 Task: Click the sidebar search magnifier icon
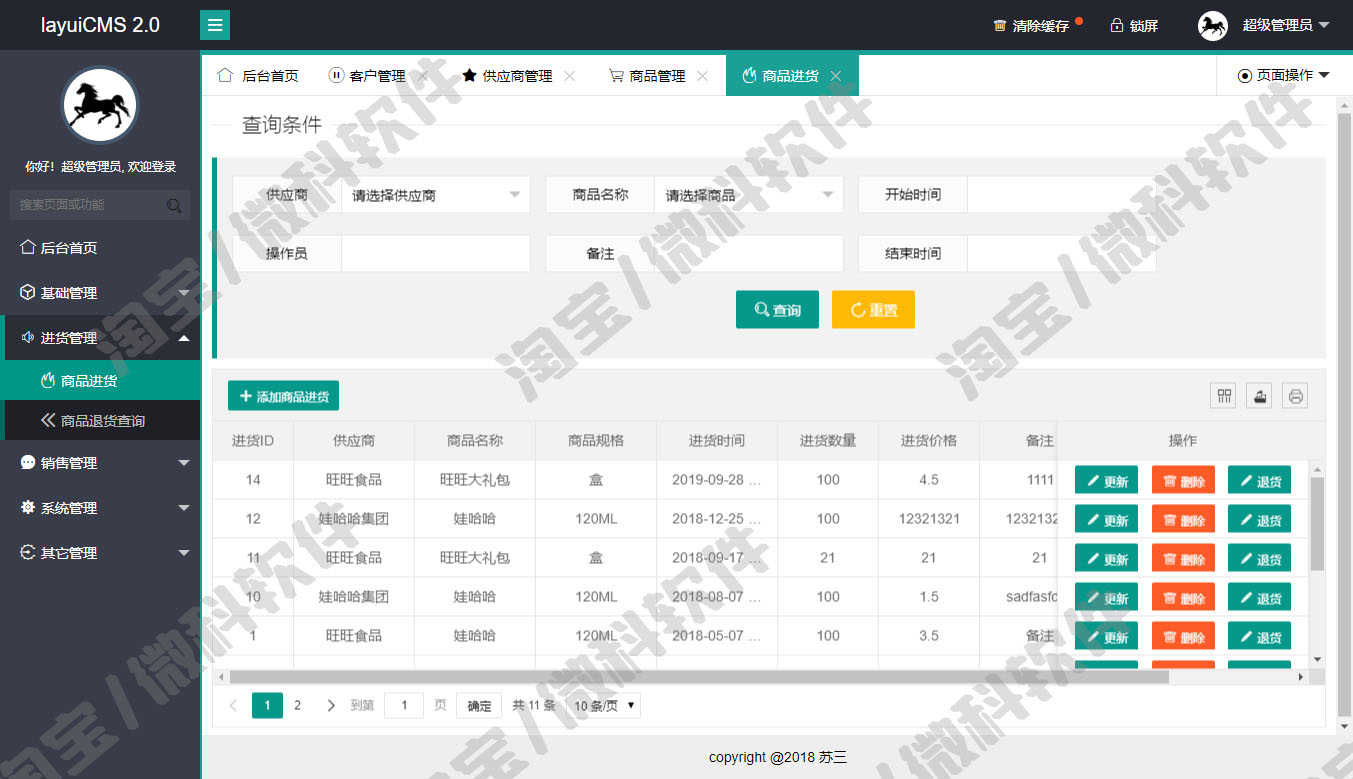click(174, 205)
